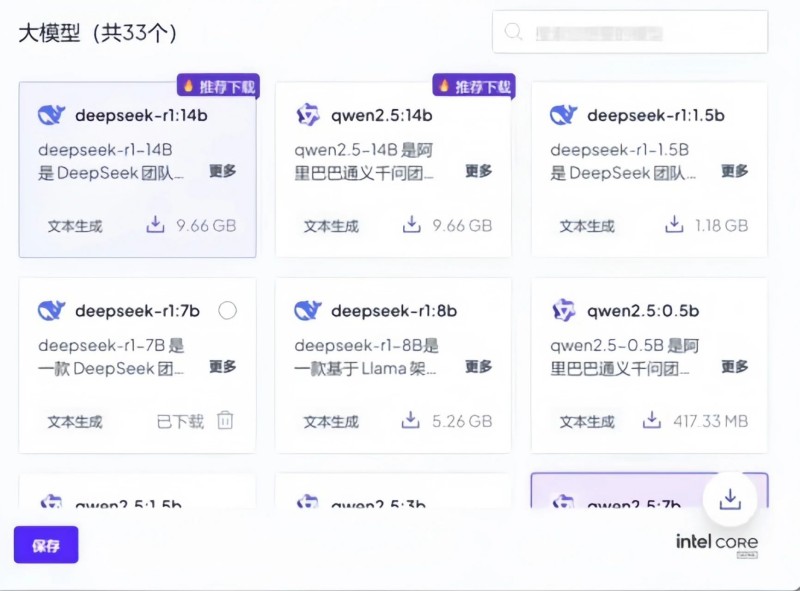The height and width of the screenshot is (591, 800).
Task: Click the circular download button on qwen2.5:7b
Action: click(x=730, y=498)
